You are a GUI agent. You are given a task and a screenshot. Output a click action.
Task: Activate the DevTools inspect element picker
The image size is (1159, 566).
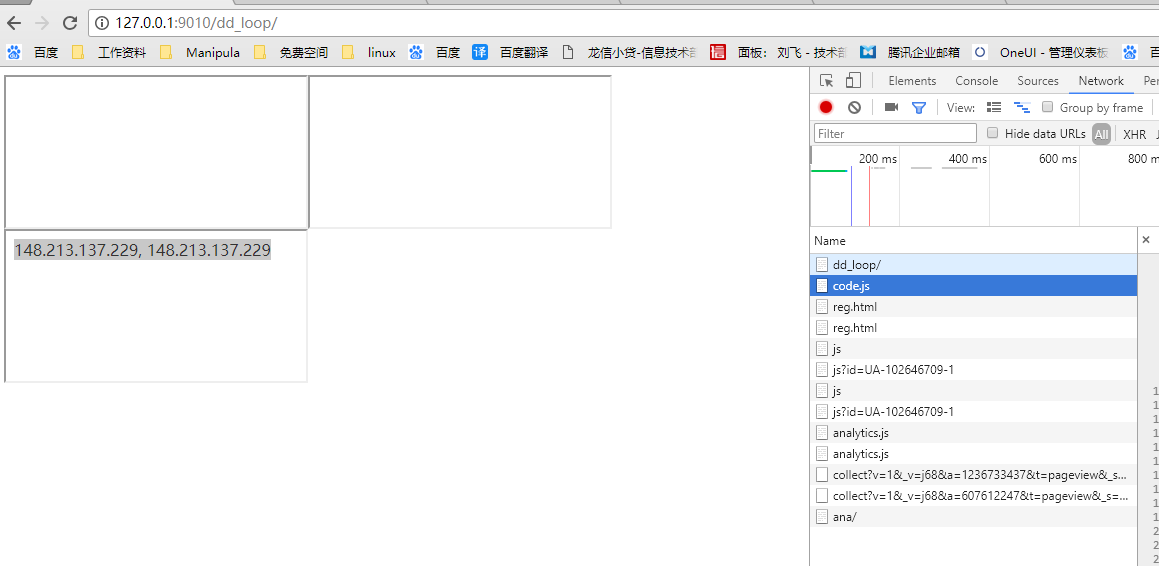click(x=827, y=81)
